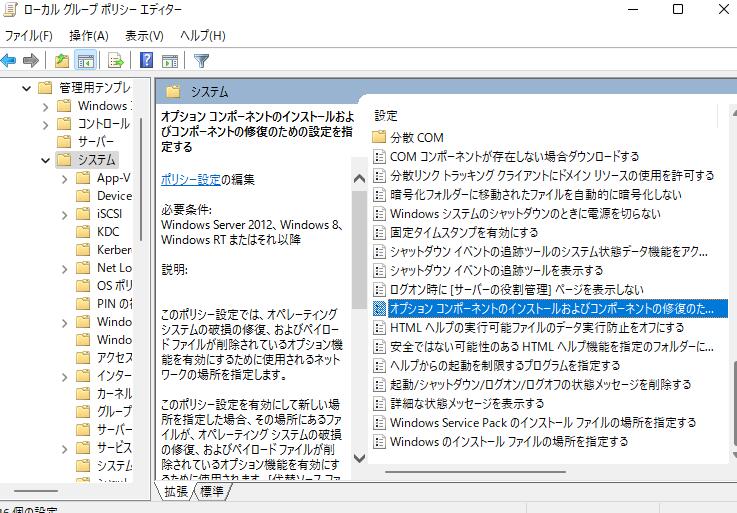Image resolution: width=737 pixels, height=513 pixels.
Task: Toggle show/hide action pane icon
Action: pyautogui.click(x=170, y=61)
